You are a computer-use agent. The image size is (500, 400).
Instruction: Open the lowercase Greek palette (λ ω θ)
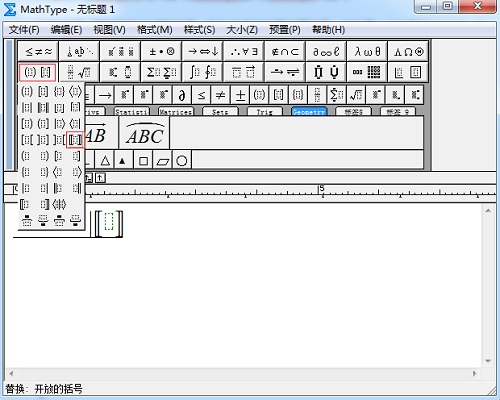click(367, 51)
